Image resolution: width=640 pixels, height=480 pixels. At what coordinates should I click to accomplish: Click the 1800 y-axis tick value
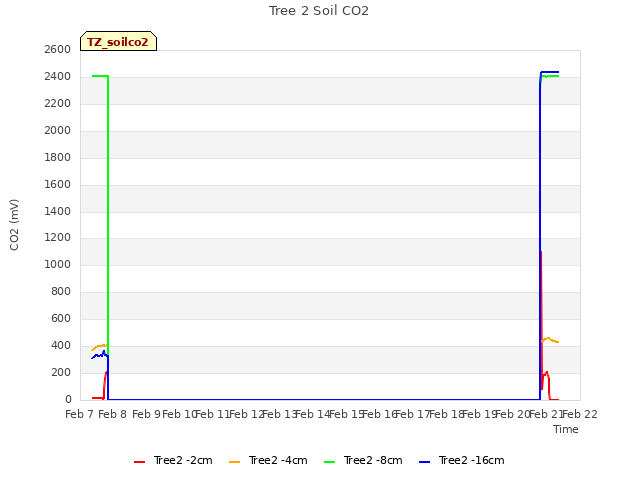[x=58, y=157]
